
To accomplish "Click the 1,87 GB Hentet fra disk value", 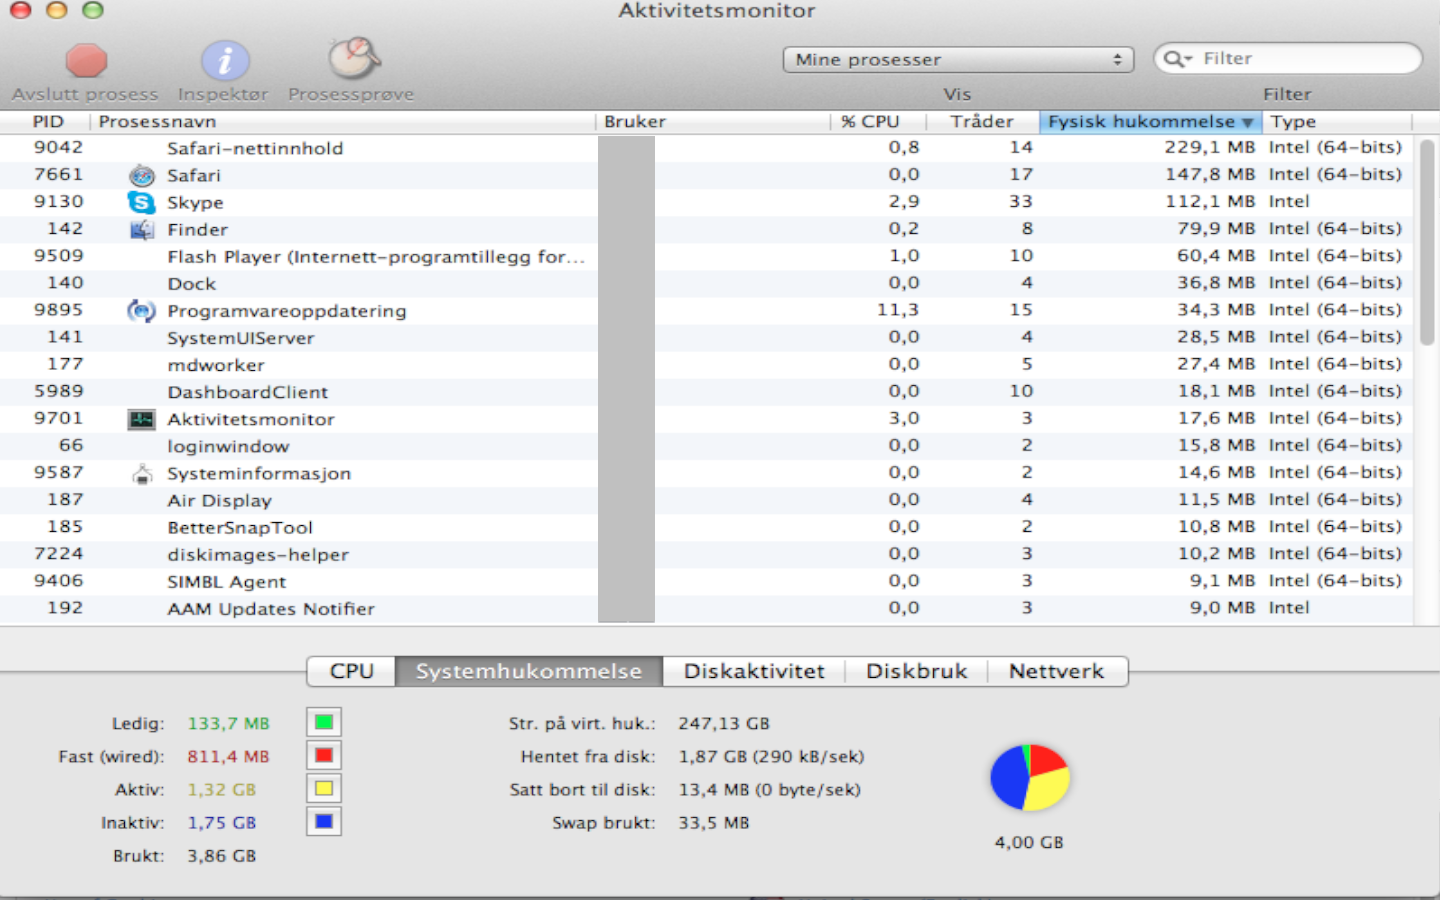I will (x=771, y=756).
